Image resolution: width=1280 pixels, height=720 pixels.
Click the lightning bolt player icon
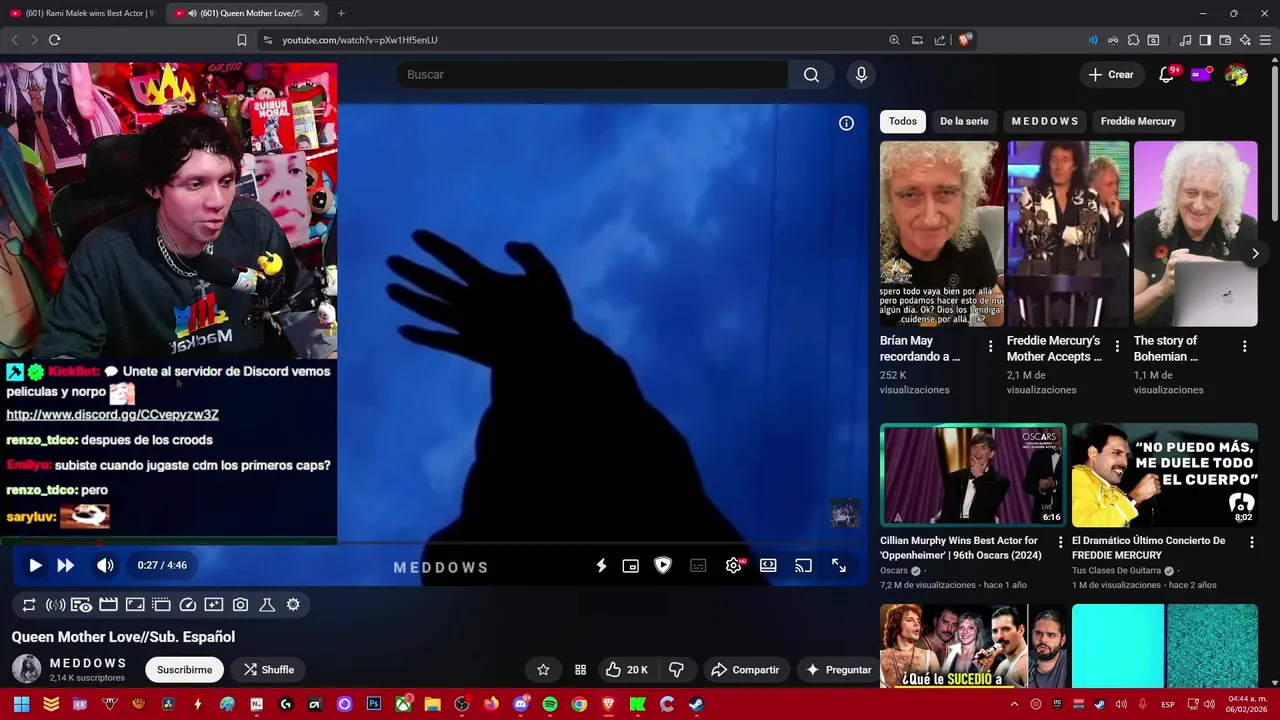click(x=601, y=565)
